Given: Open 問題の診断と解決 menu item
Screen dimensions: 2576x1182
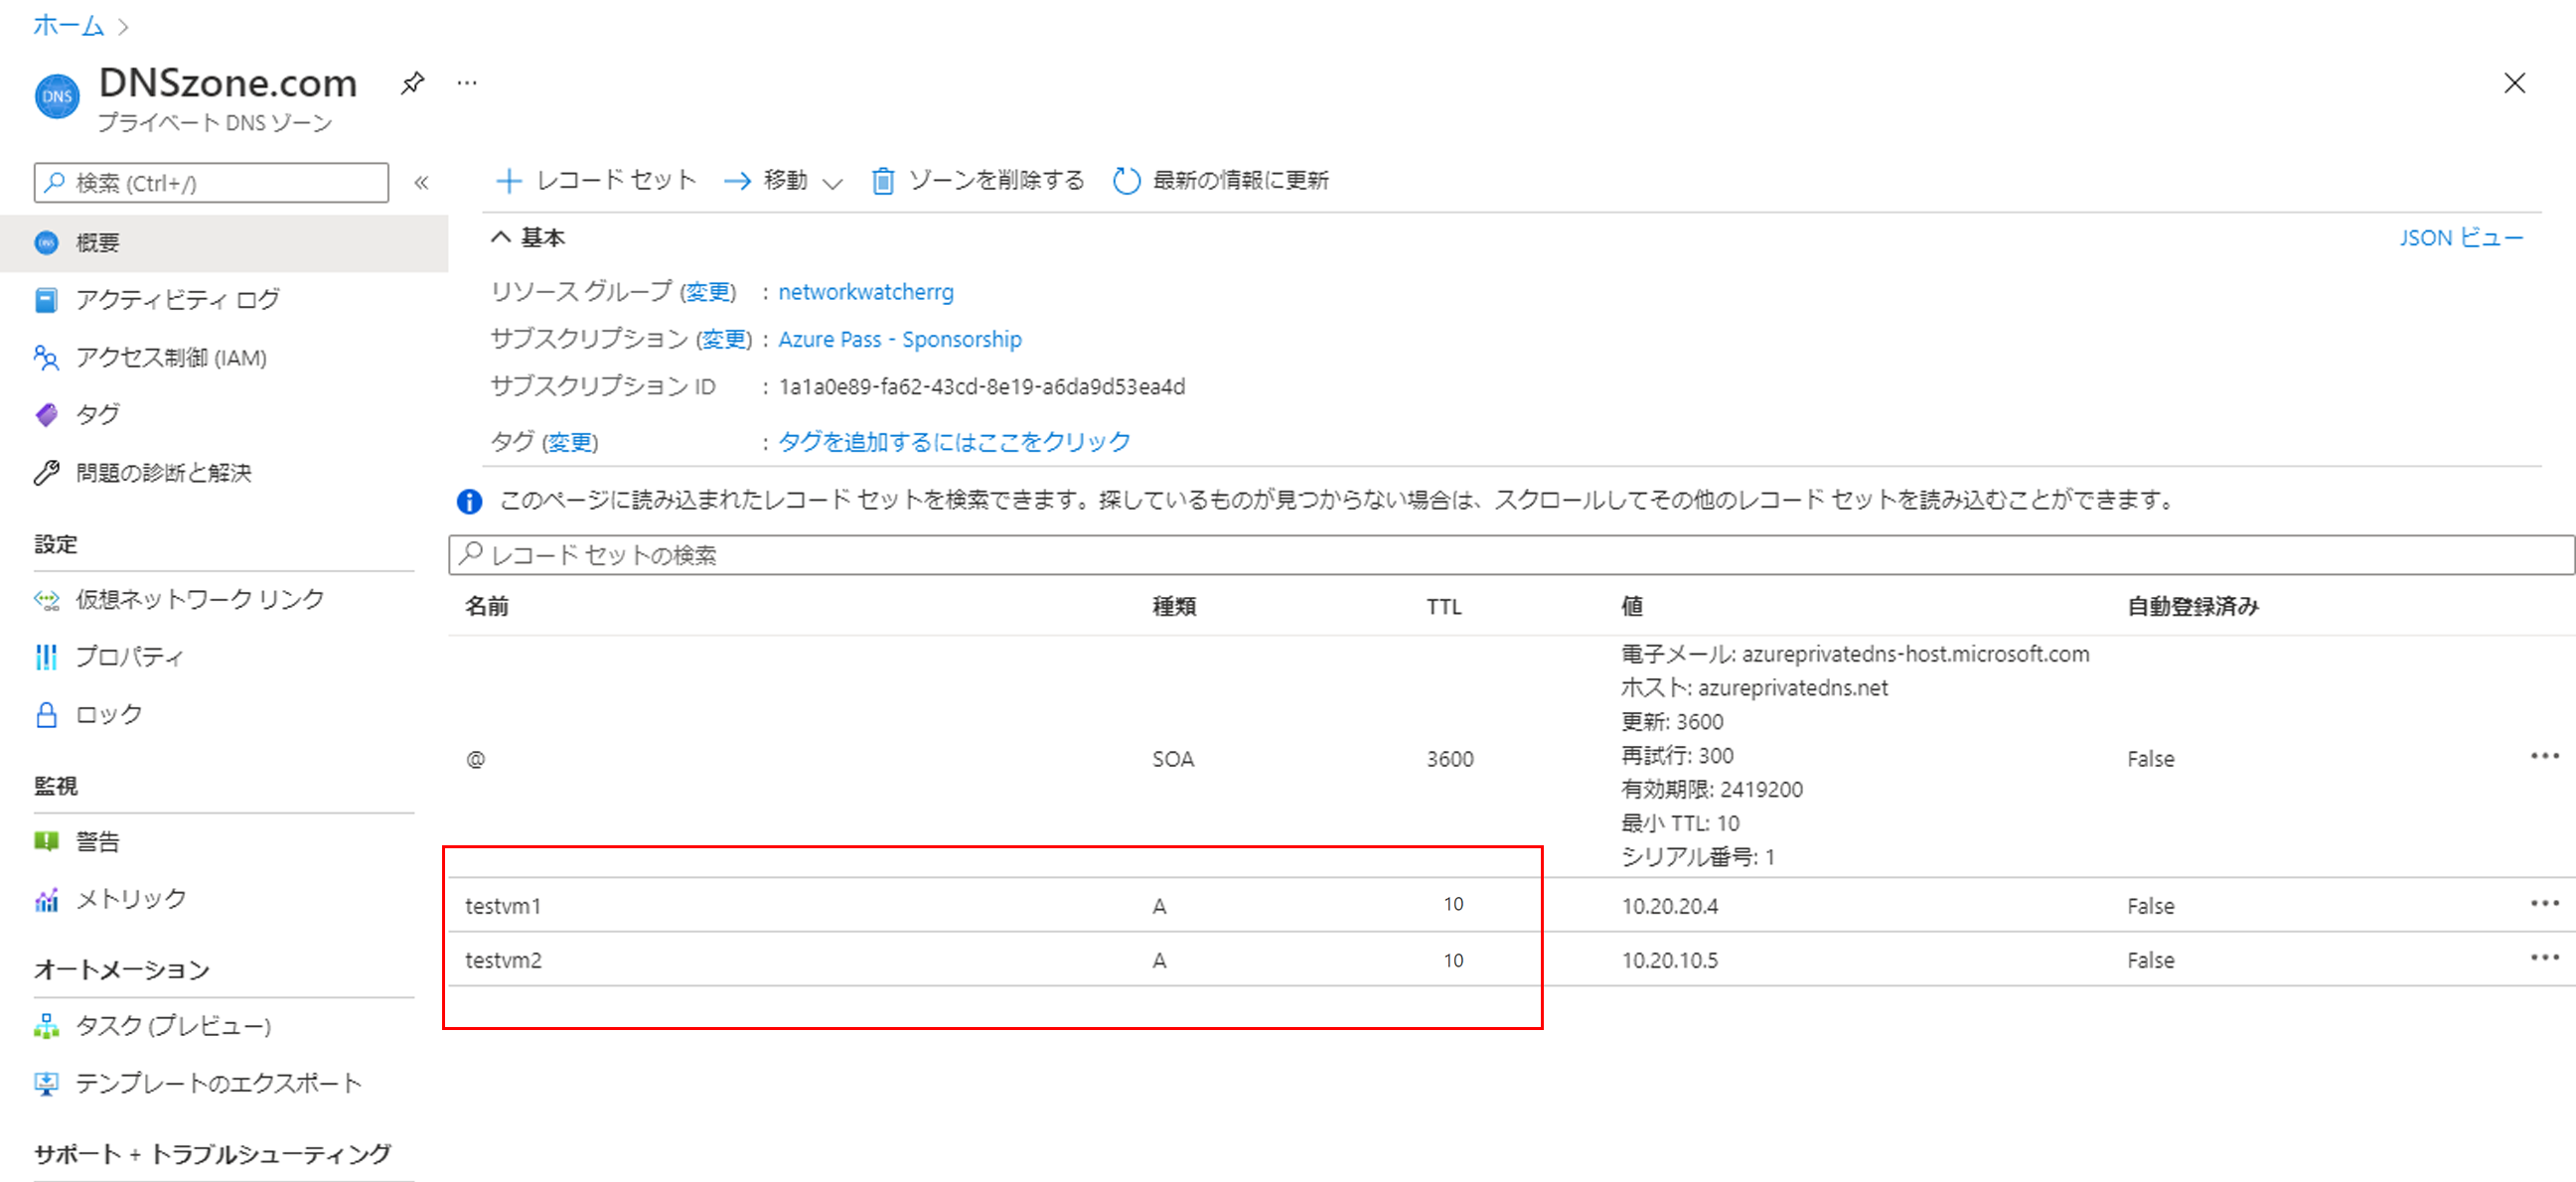Looking at the screenshot, I should (164, 472).
